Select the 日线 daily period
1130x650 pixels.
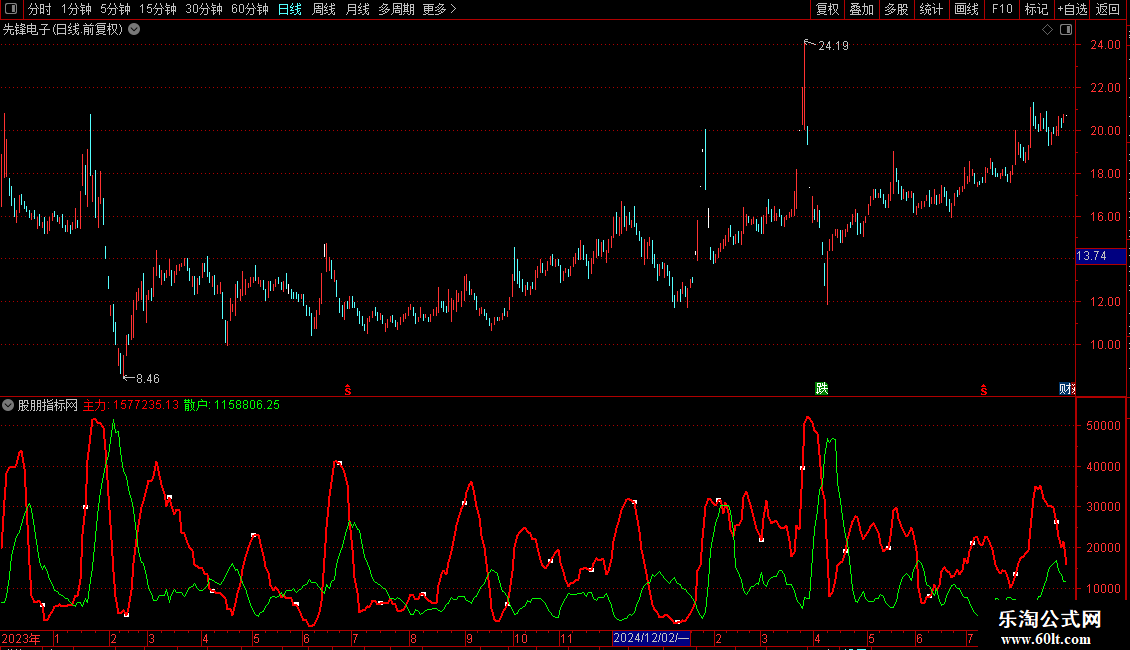point(290,9)
